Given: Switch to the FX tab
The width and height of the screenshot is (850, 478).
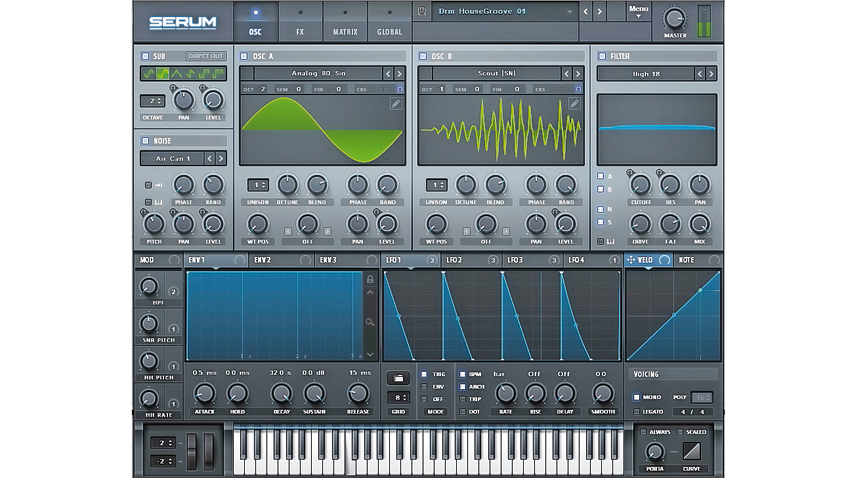Looking at the screenshot, I should [x=300, y=22].
